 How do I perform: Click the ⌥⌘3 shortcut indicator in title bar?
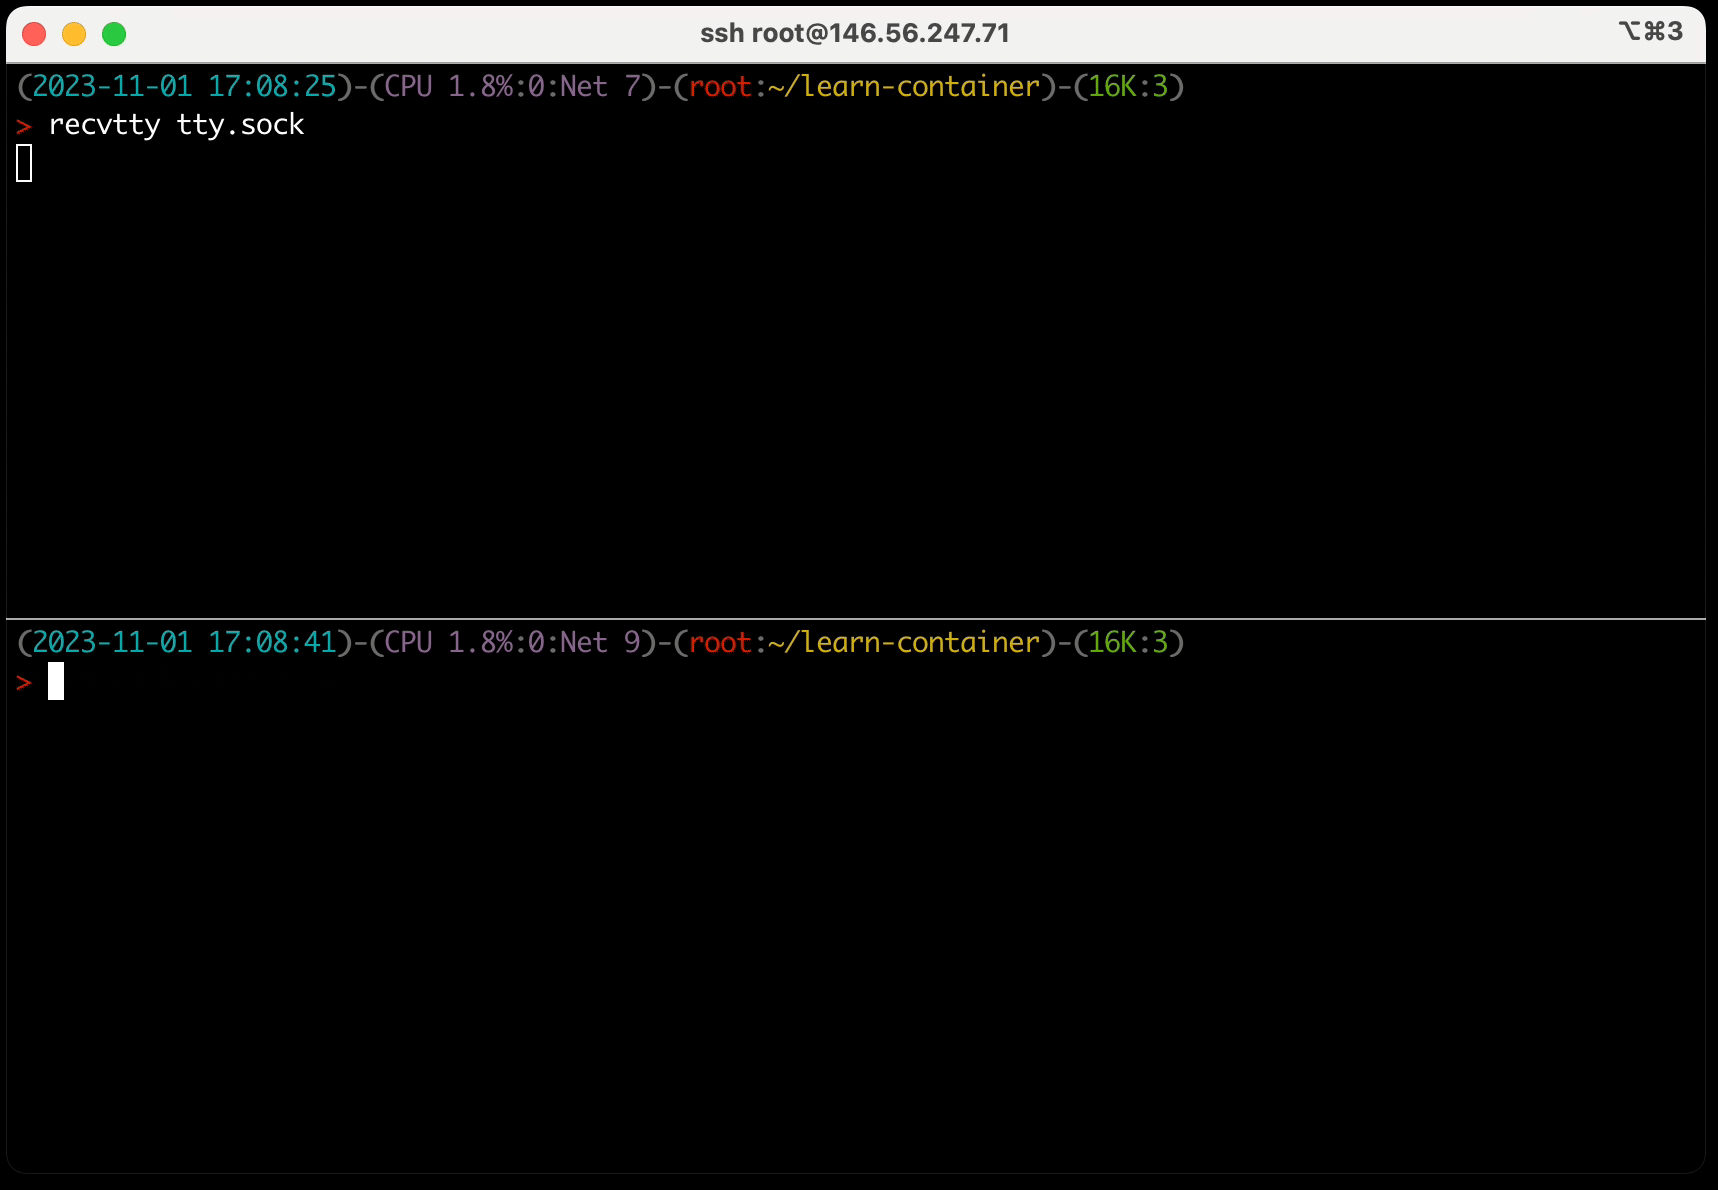coord(1651,31)
